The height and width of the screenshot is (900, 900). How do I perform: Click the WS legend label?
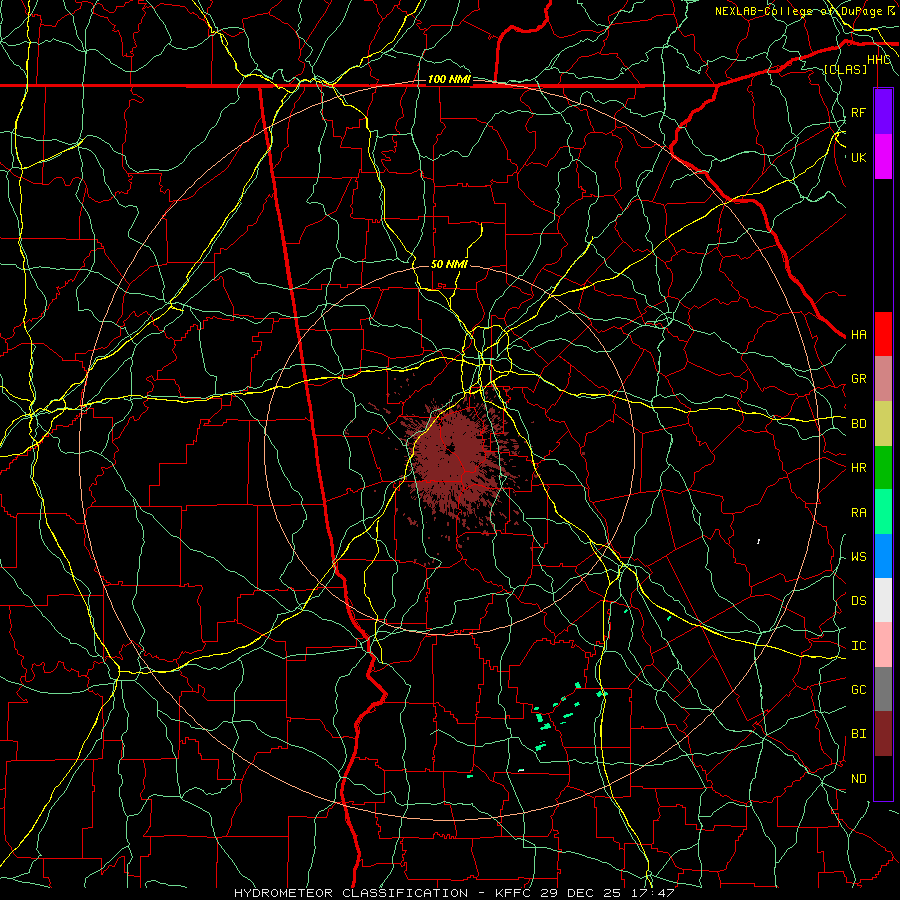click(858, 557)
